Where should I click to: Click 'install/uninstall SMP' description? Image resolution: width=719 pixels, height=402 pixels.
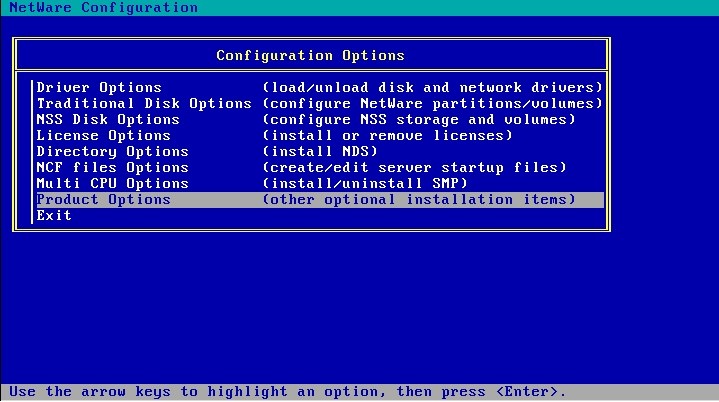365,184
